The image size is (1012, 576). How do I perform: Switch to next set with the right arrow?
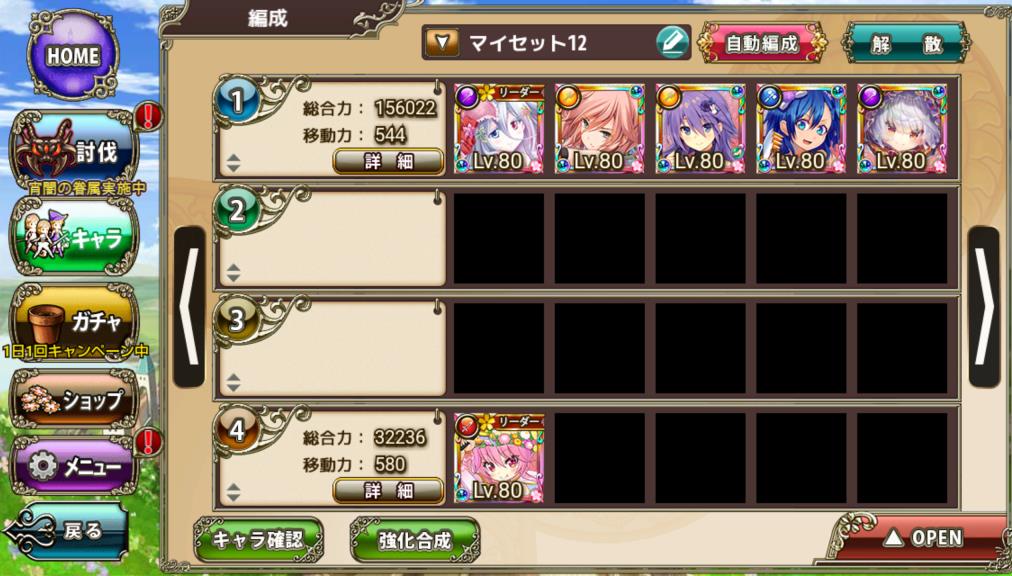984,307
